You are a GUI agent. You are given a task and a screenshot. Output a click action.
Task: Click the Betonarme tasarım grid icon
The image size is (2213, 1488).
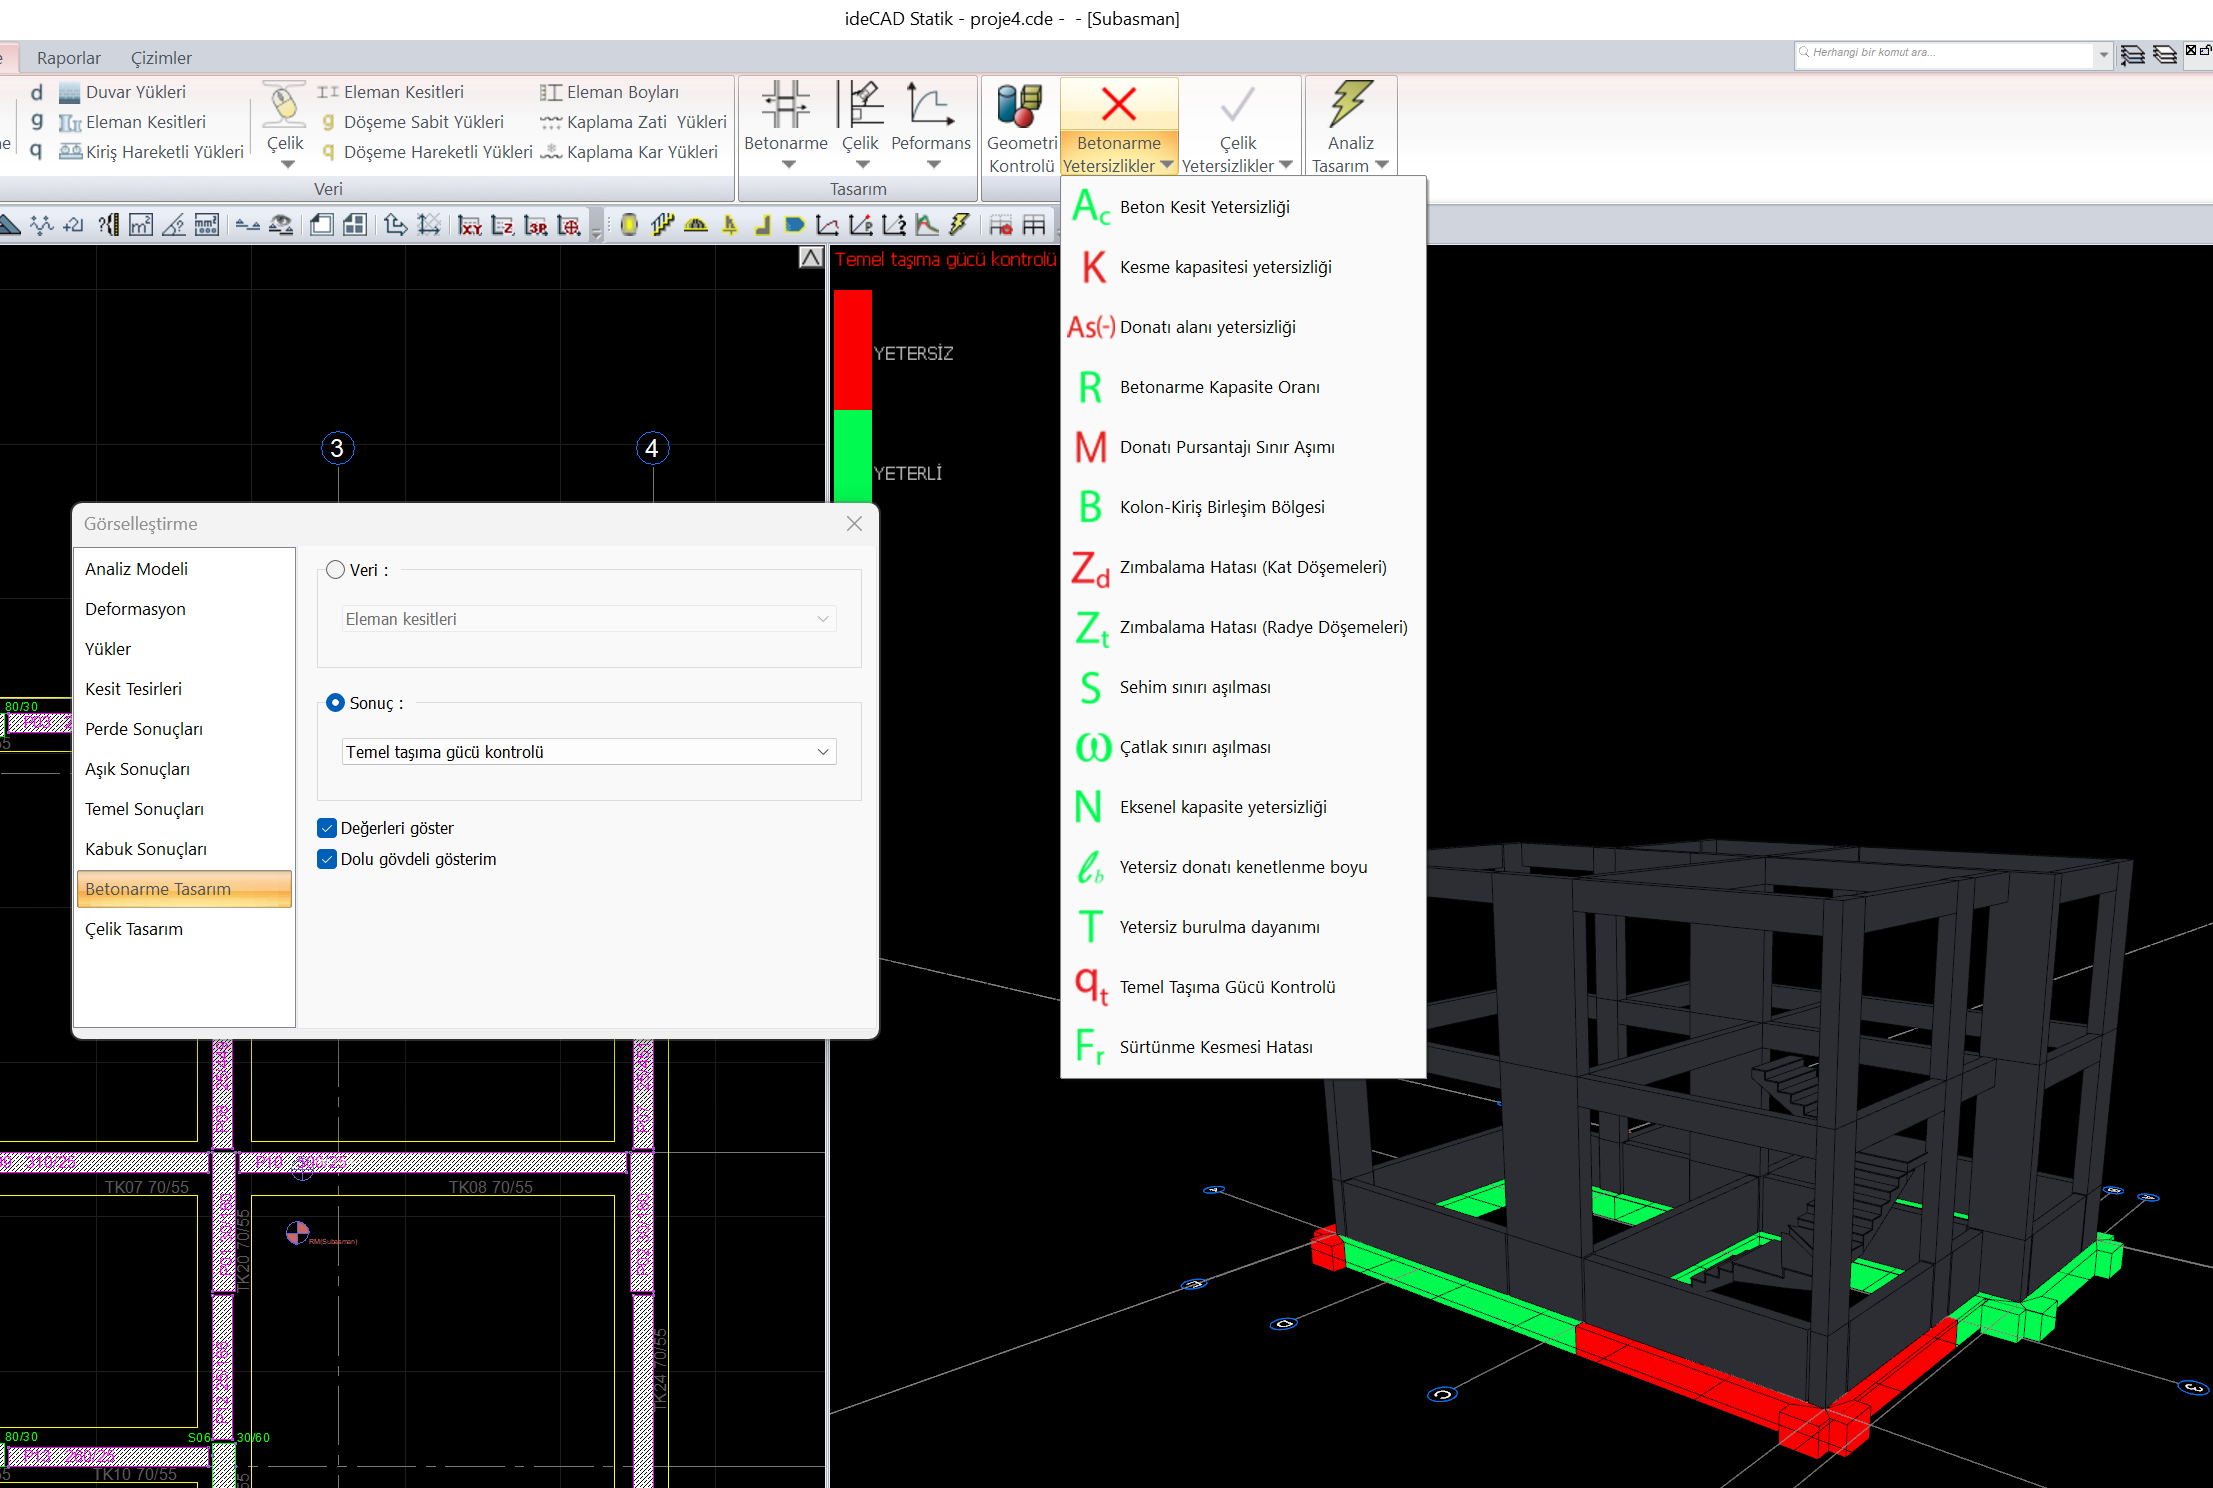[x=785, y=105]
